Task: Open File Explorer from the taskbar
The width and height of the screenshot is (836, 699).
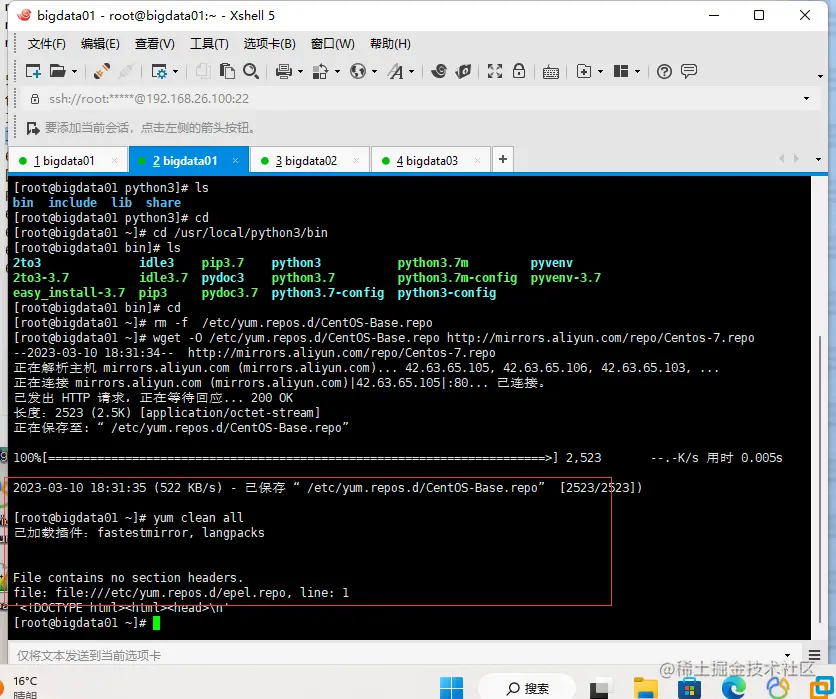Action: (645, 688)
